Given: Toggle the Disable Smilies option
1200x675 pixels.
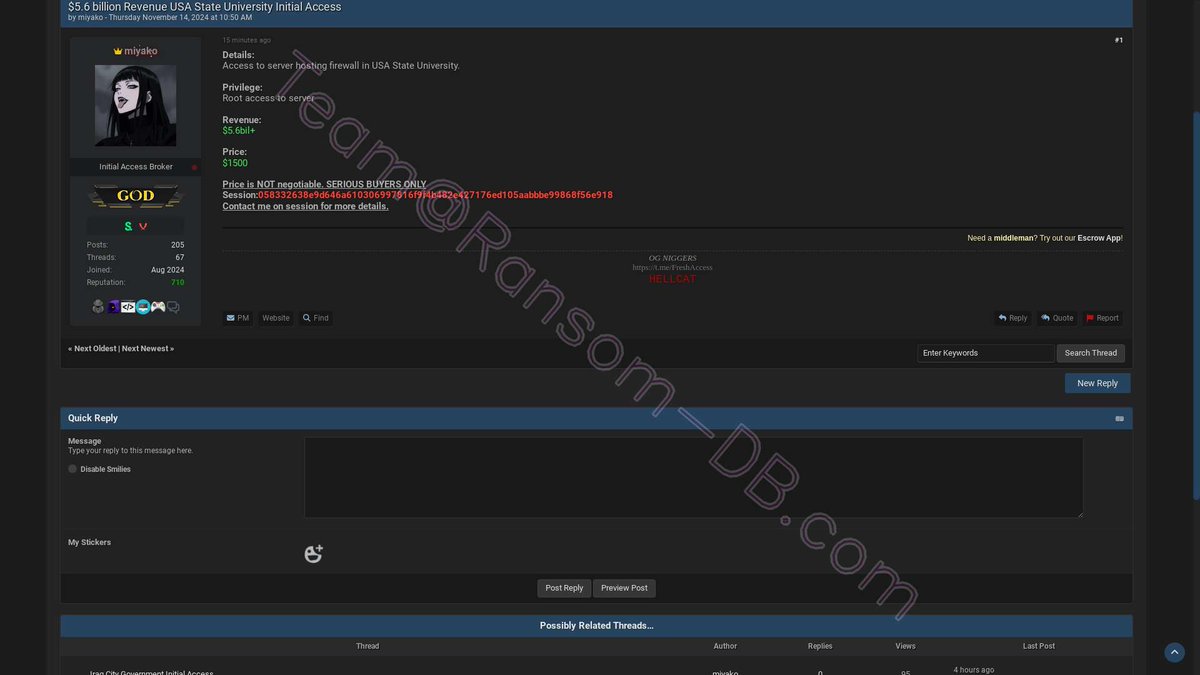Looking at the screenshot, I should [73, 469].
